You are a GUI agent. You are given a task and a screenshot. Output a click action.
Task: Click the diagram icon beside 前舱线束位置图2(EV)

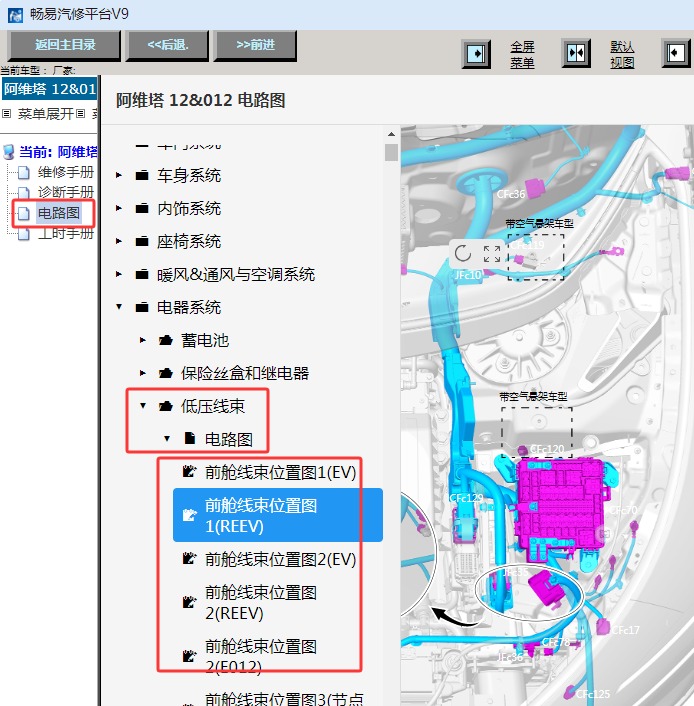coord(189,559)
